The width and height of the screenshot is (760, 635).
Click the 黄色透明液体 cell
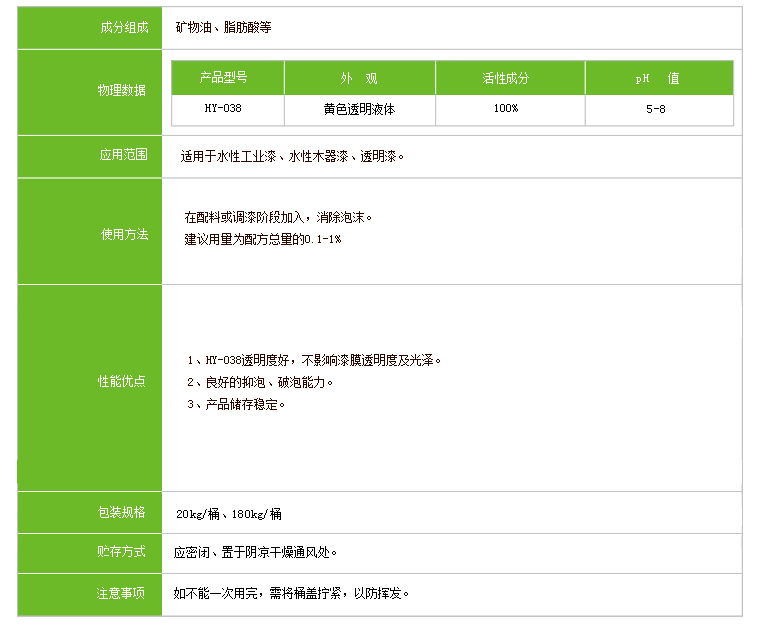coord(358,108)
